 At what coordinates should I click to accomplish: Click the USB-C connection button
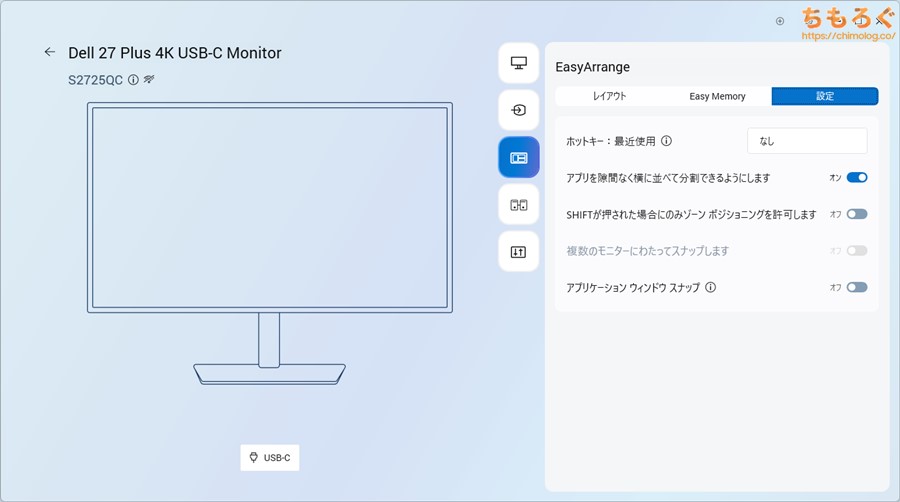pos(270,457)
